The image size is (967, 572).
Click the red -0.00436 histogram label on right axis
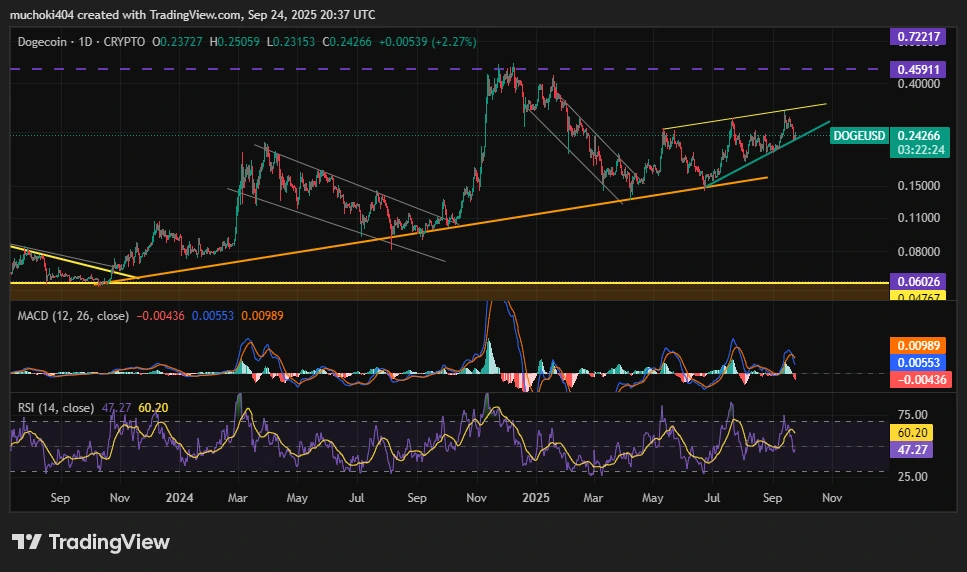point(917,379)
